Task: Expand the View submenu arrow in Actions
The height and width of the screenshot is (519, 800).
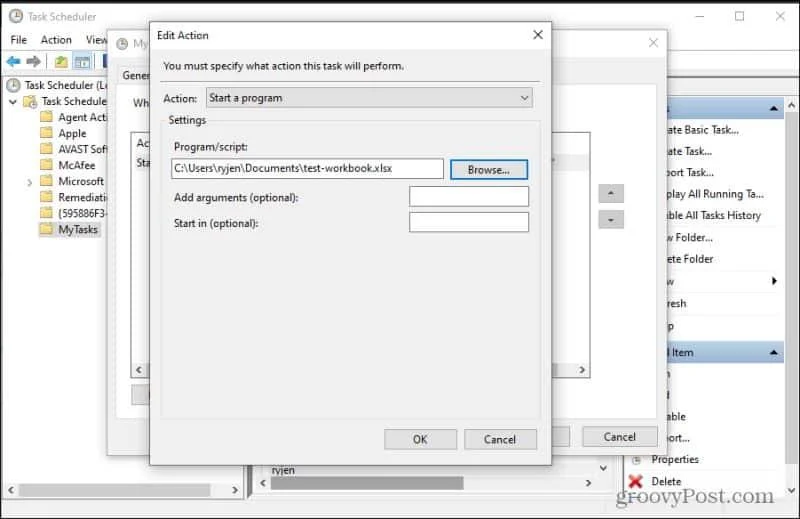Action: click(x=774, y=281)
